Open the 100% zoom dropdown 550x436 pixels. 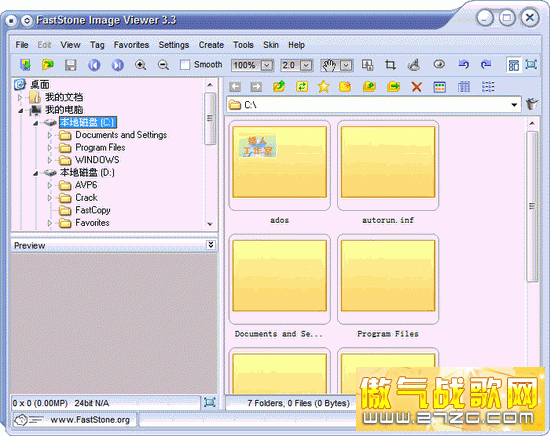(x=267, y=65)
